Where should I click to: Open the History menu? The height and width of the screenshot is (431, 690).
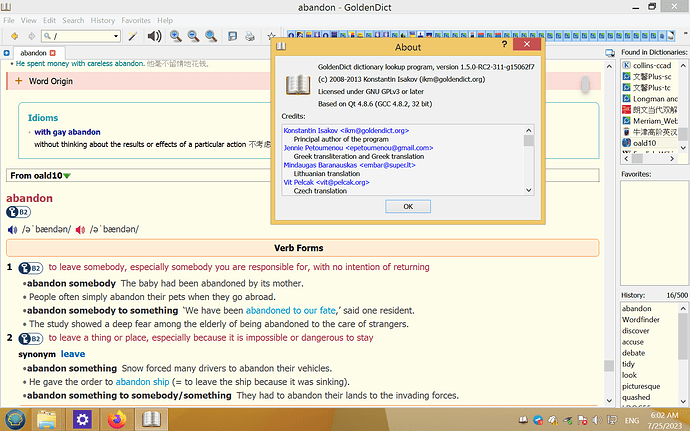(103, 20)
